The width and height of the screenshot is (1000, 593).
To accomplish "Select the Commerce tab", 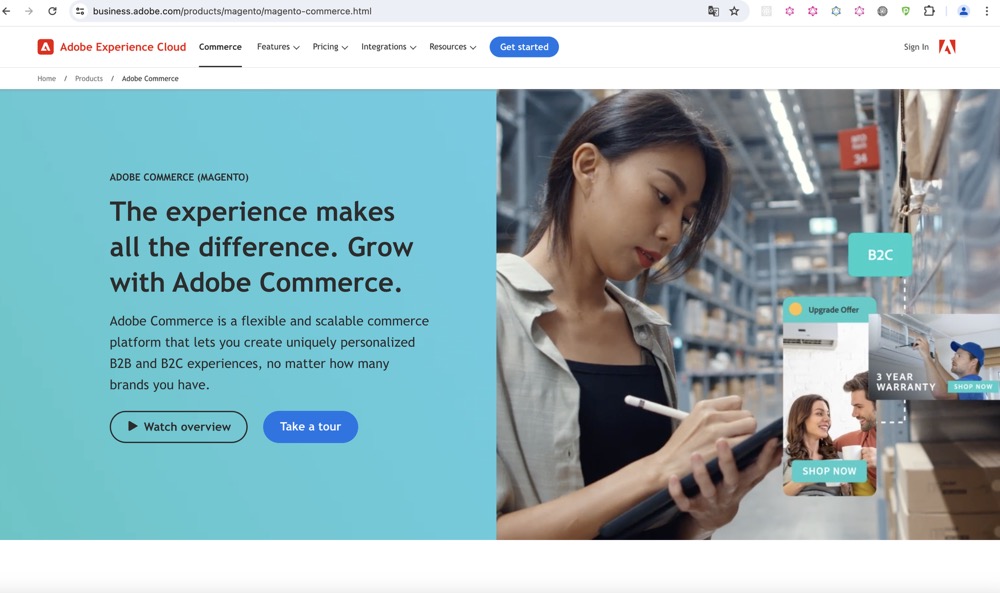I will click(x=220, y=47).
